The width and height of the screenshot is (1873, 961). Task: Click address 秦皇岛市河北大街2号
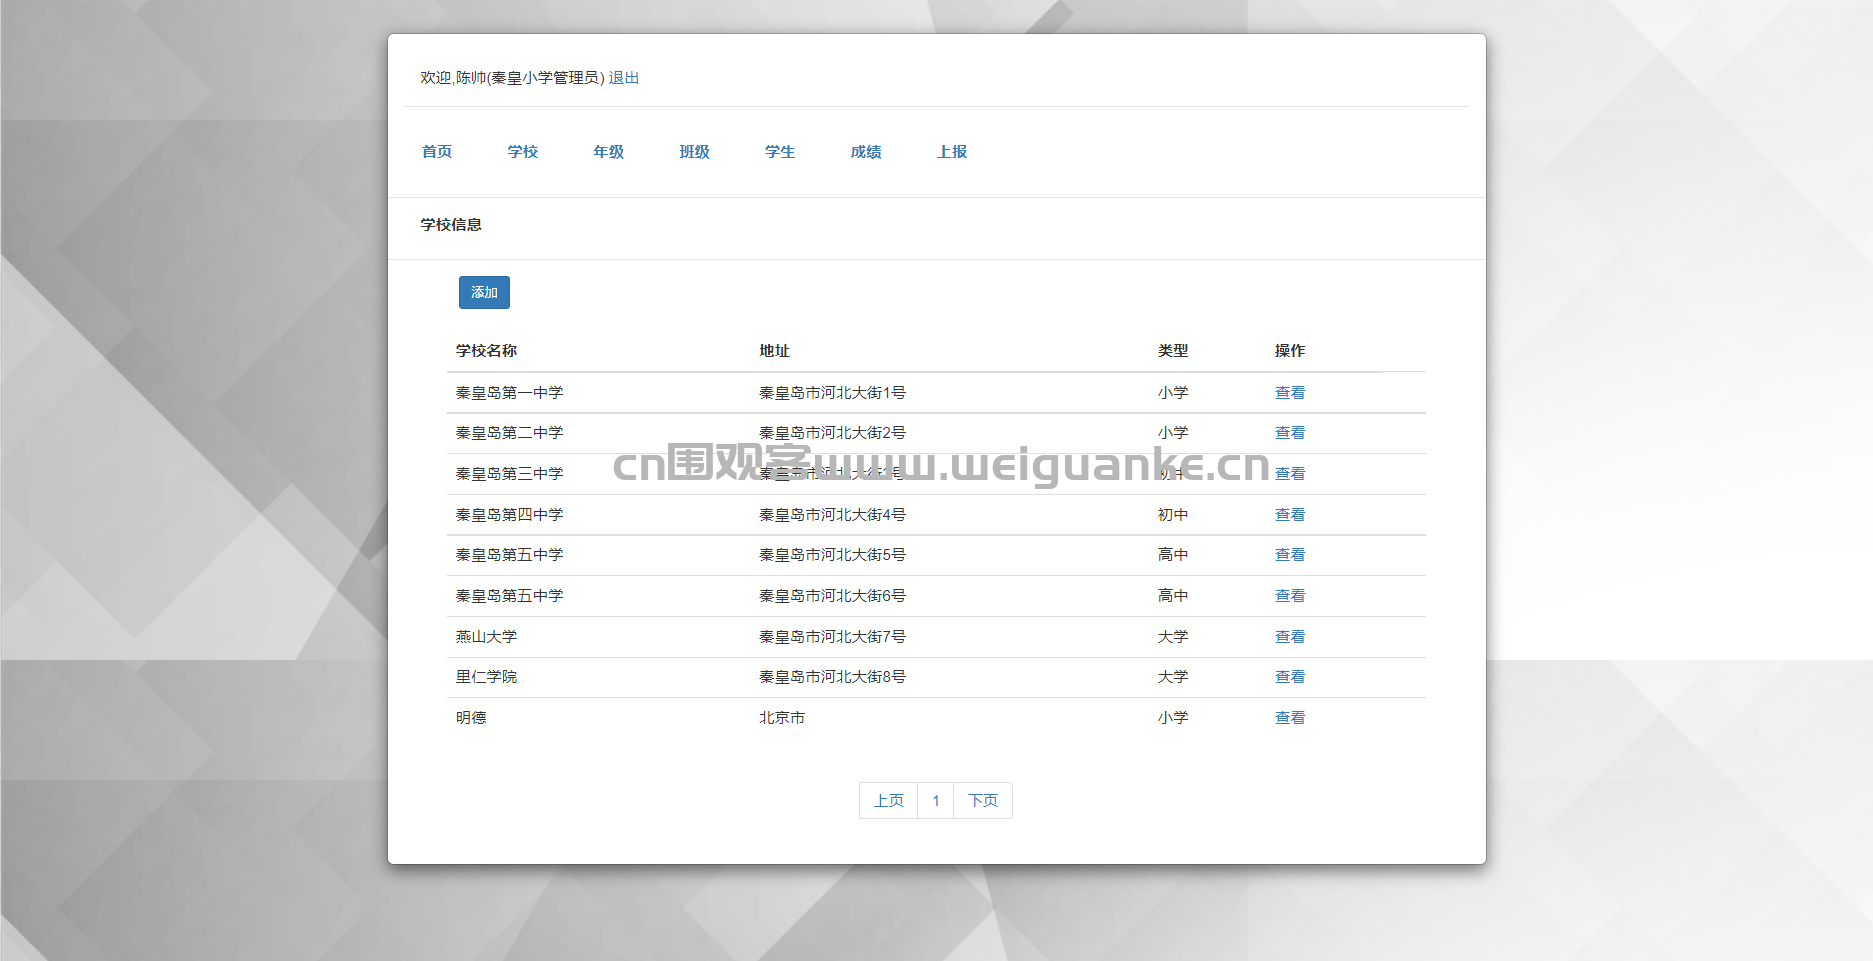832,433
